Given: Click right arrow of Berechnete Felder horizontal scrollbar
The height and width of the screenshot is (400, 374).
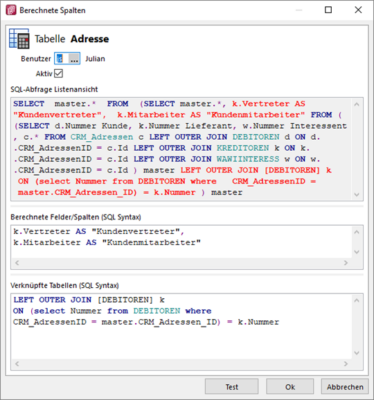Looking at the screenshot, I should click(x=346, y=263).
